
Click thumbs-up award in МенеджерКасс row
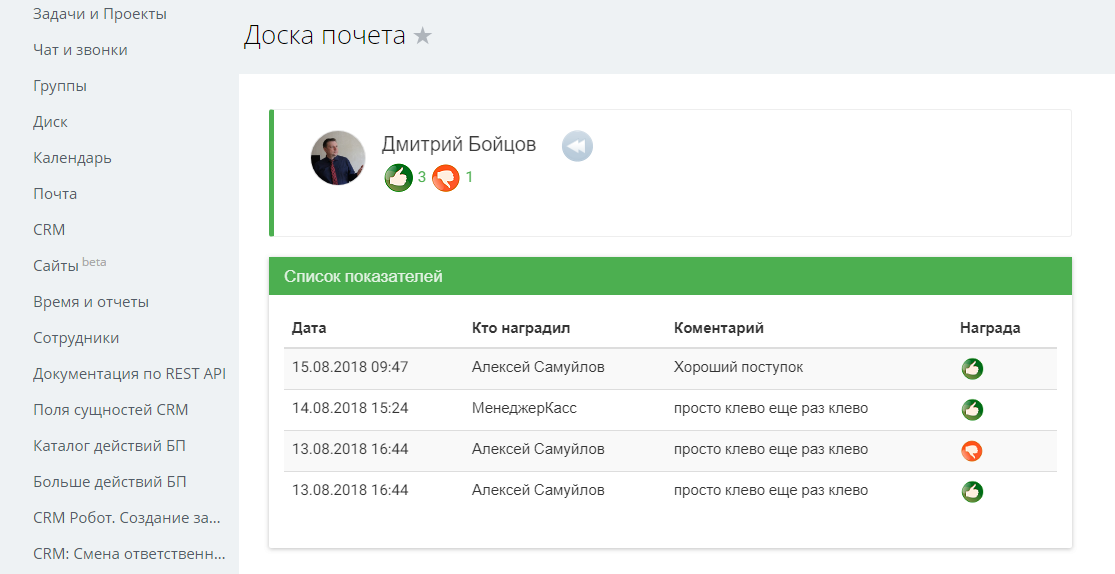[x=971, y=409]
